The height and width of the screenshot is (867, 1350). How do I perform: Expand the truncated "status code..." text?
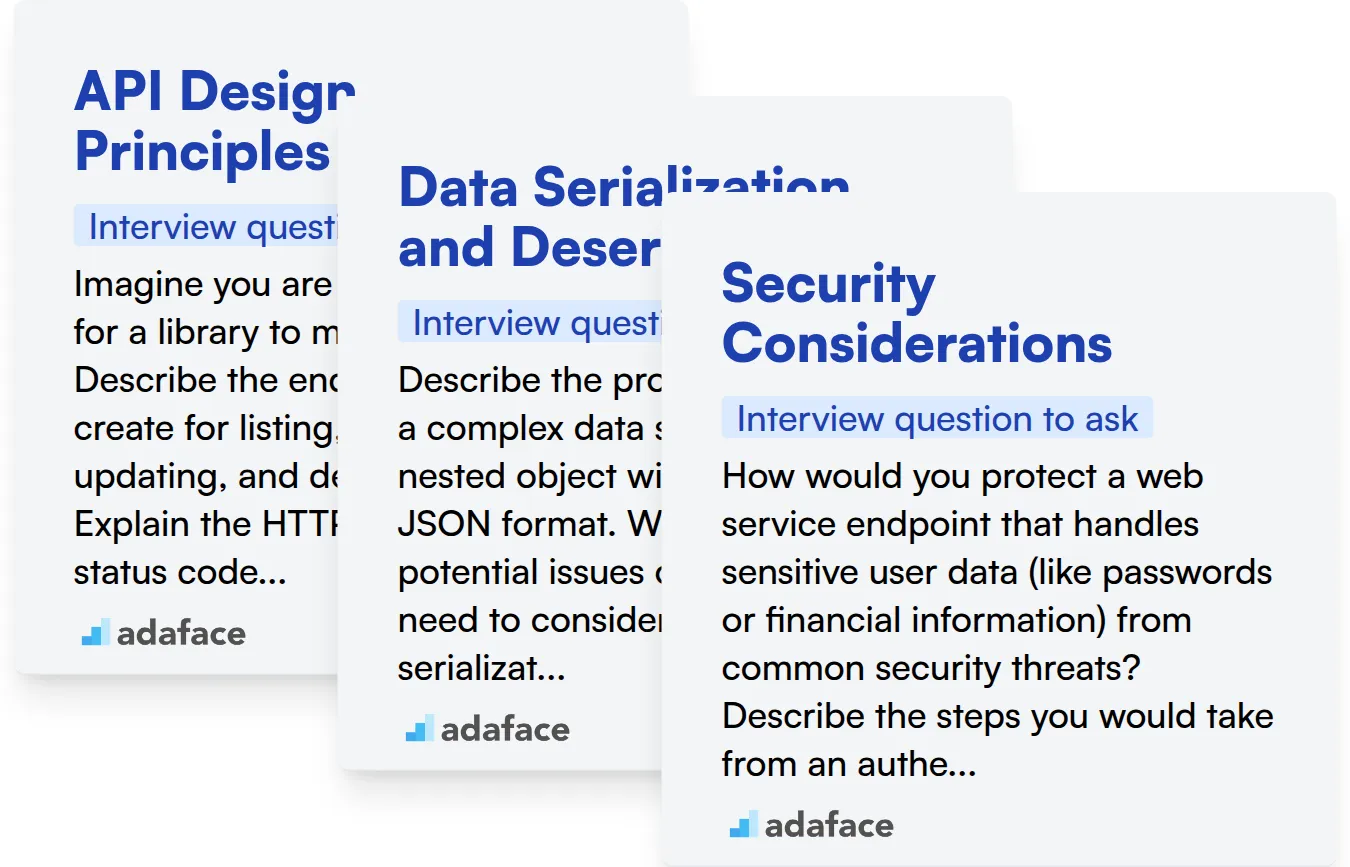point(180,572)
